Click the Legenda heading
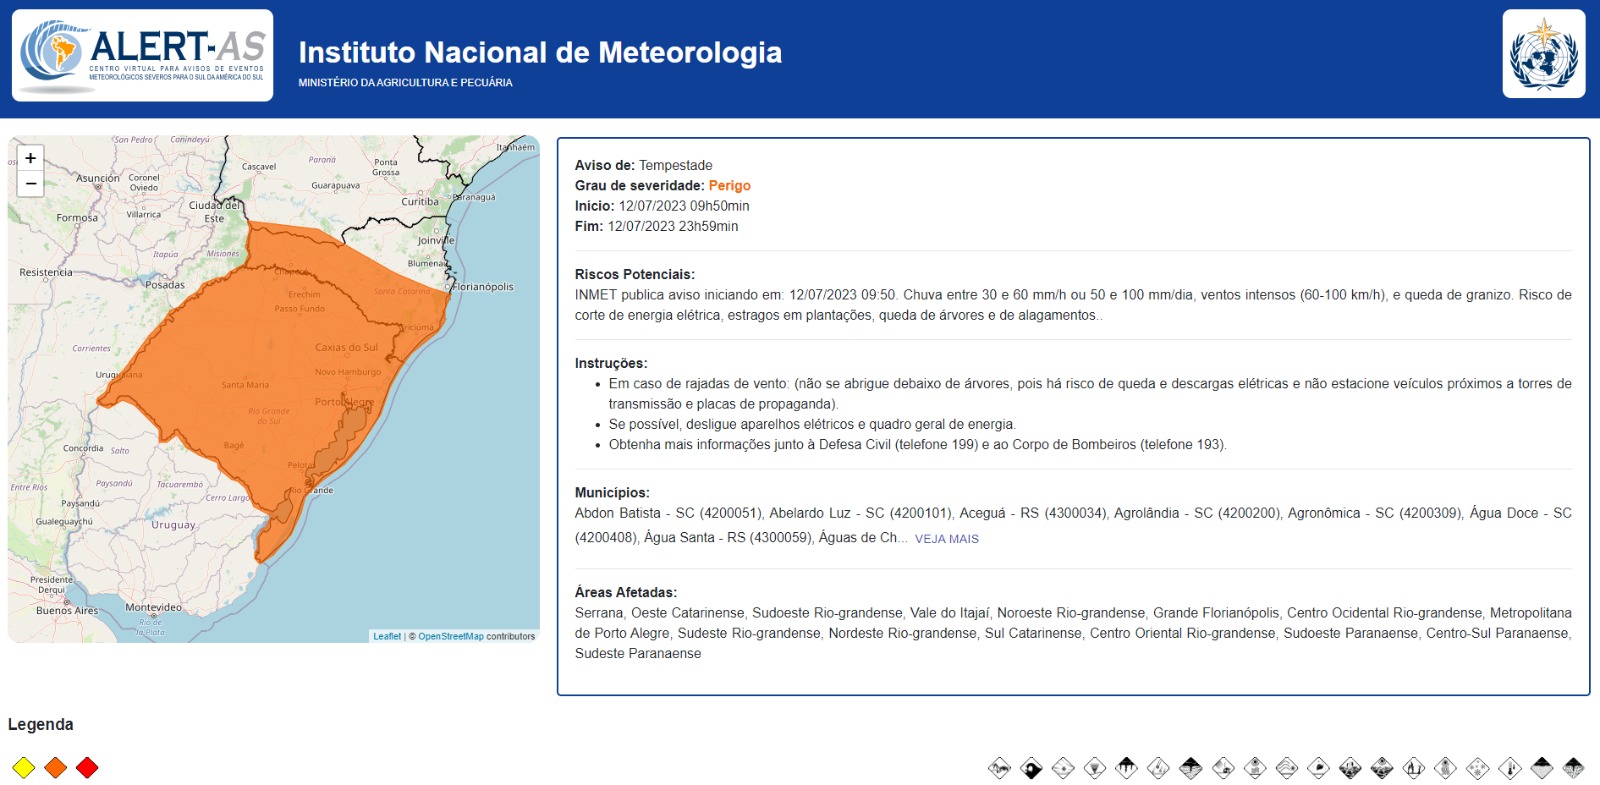This screenshot has height=785, width=1600. (41, 724)
